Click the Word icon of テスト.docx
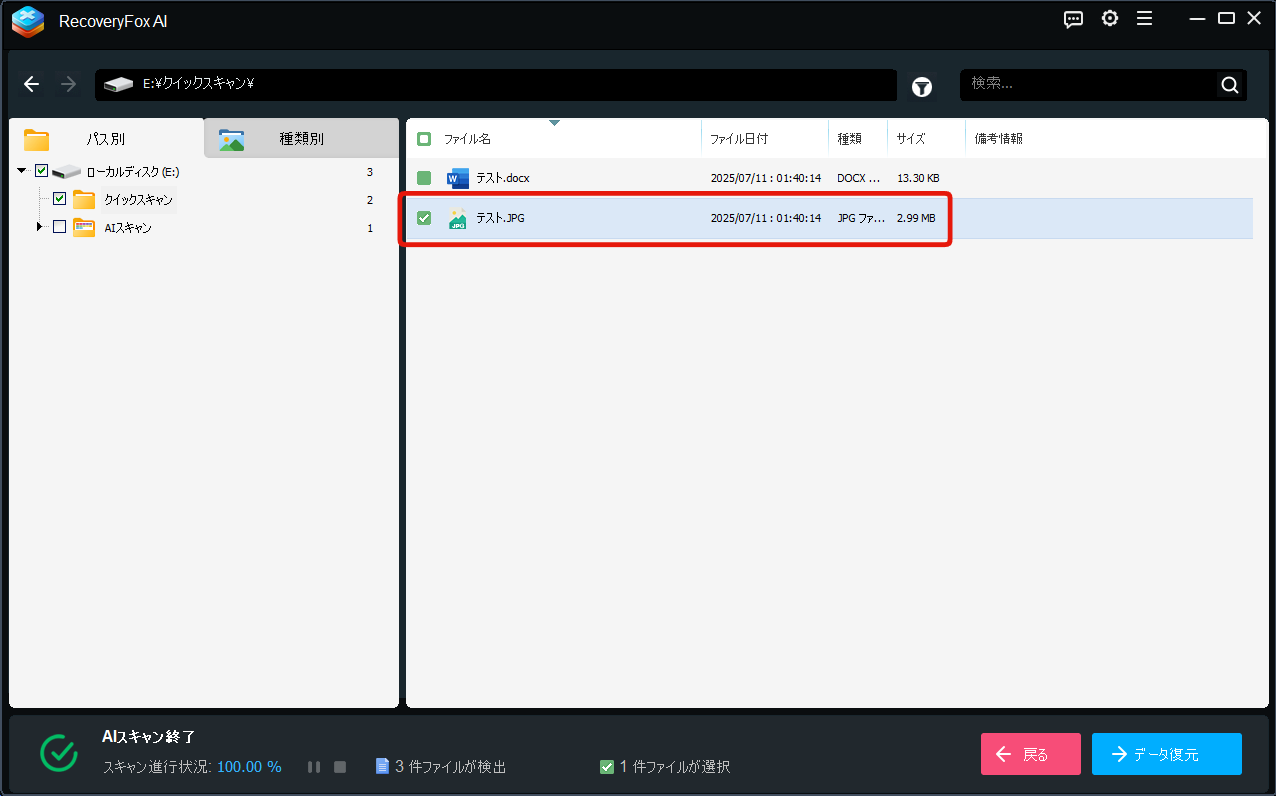Screen dimensions: 1276x796 [458, 178]
